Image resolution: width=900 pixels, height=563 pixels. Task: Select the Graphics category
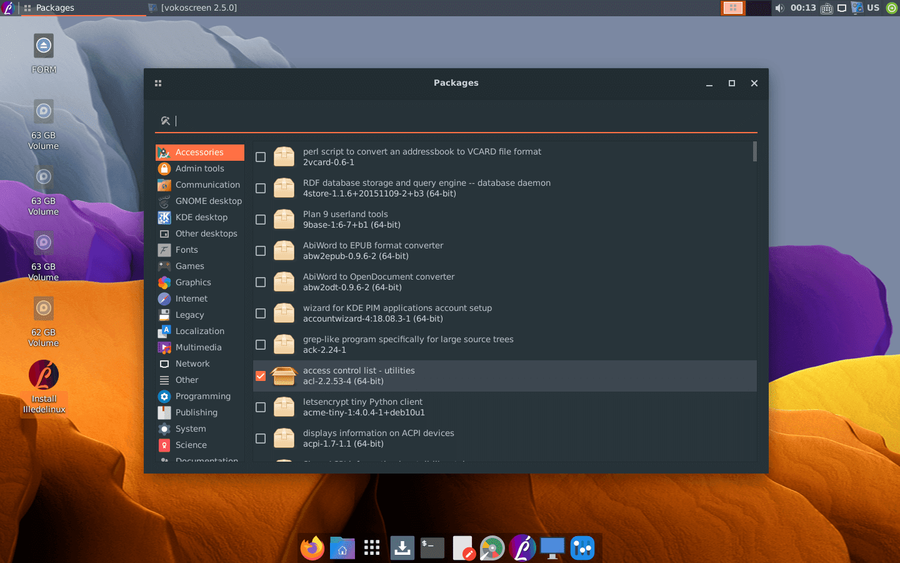click(x=193, y=282)
